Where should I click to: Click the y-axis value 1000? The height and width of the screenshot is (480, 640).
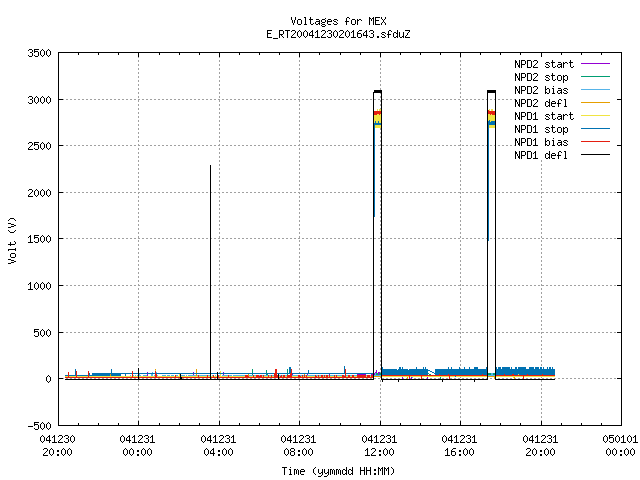click(40, 286)
